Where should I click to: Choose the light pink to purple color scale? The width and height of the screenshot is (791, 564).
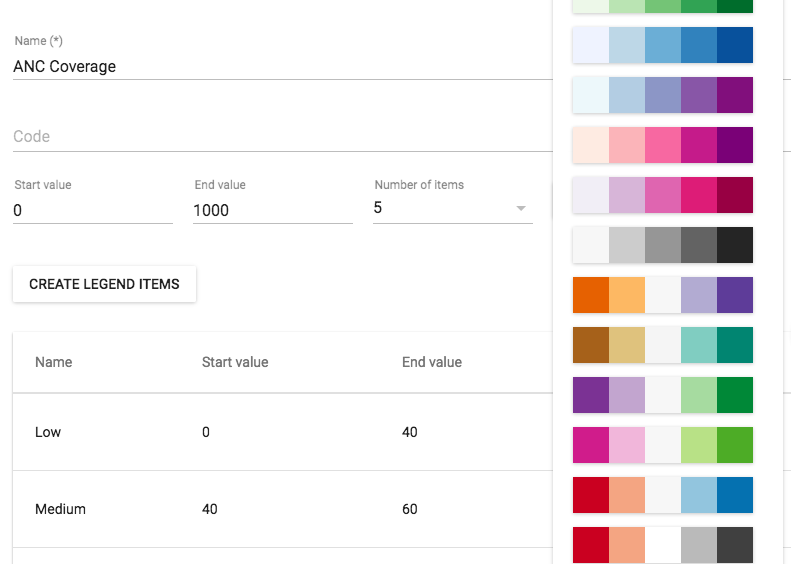tap(662, 145)
